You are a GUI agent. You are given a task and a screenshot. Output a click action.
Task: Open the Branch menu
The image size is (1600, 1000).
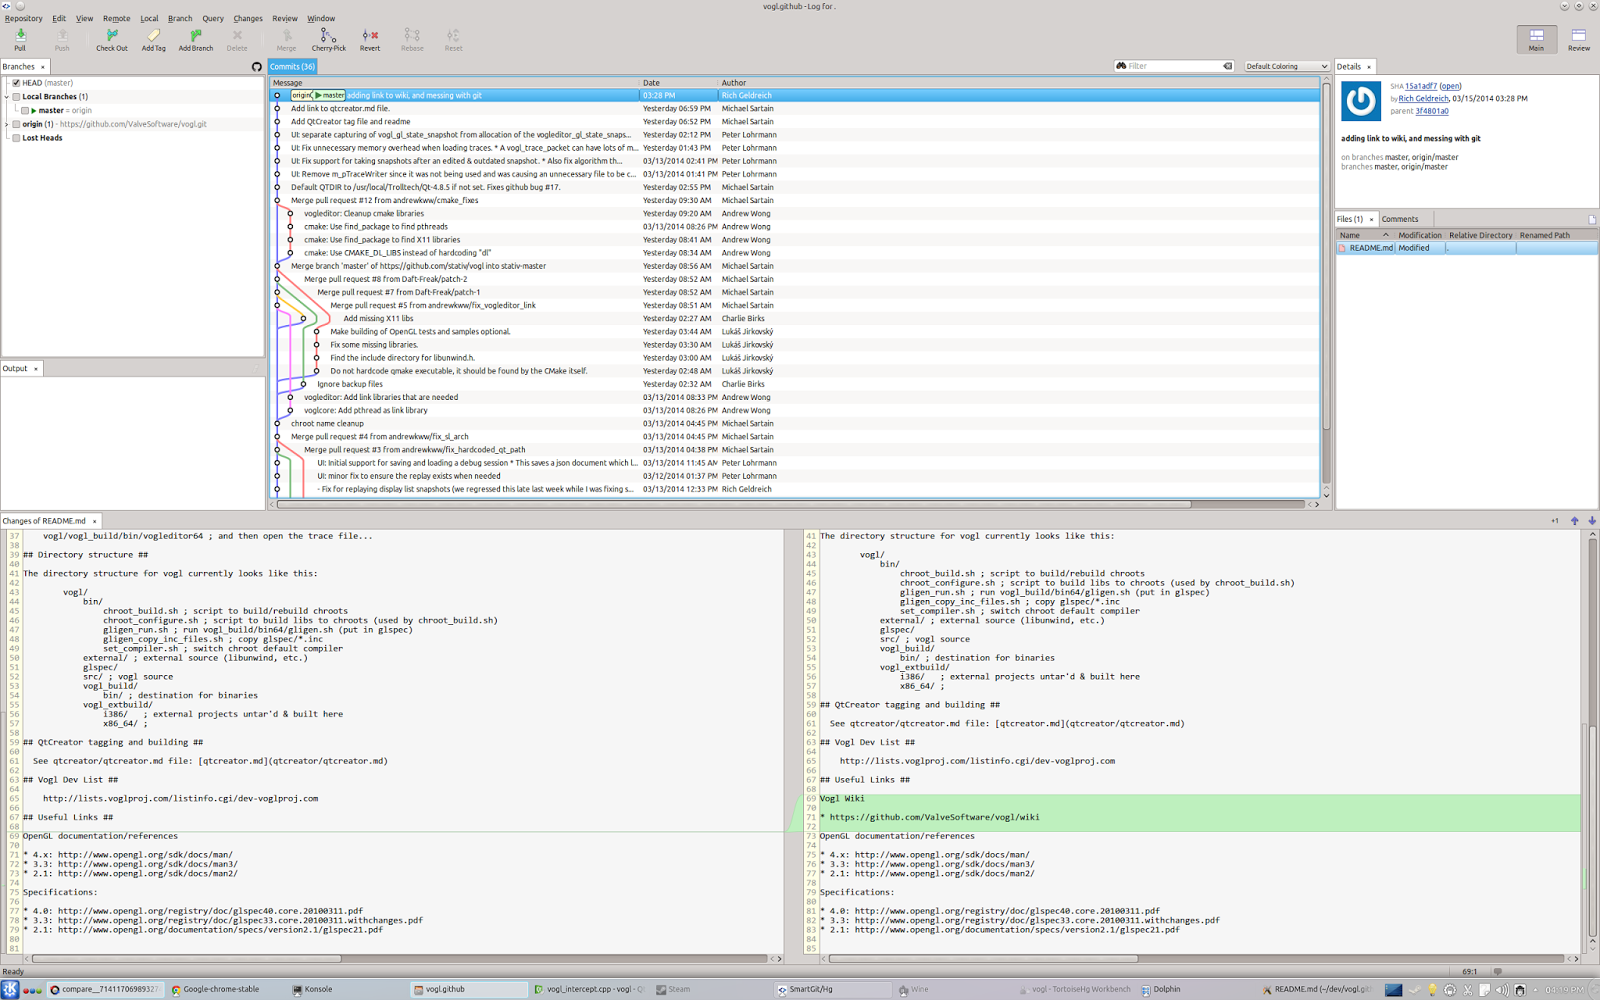tap(180, 18)
